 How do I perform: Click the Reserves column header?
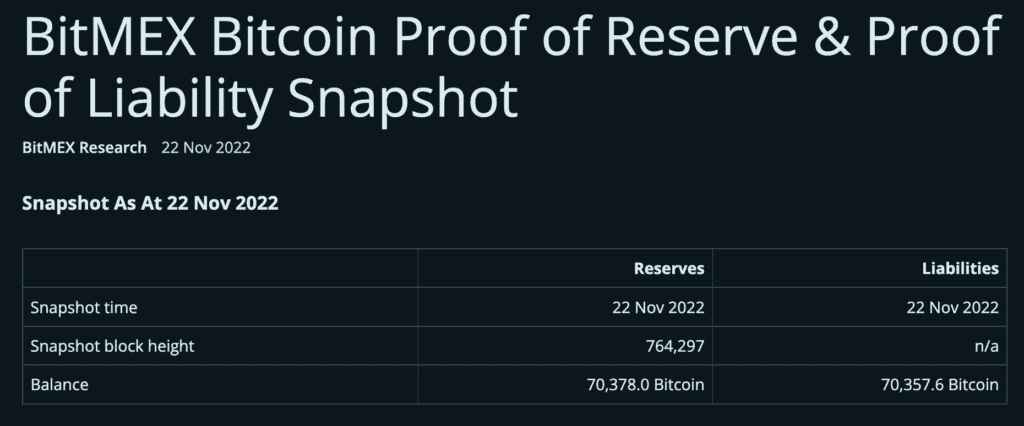pyautogui.click(x=669, y=268)
